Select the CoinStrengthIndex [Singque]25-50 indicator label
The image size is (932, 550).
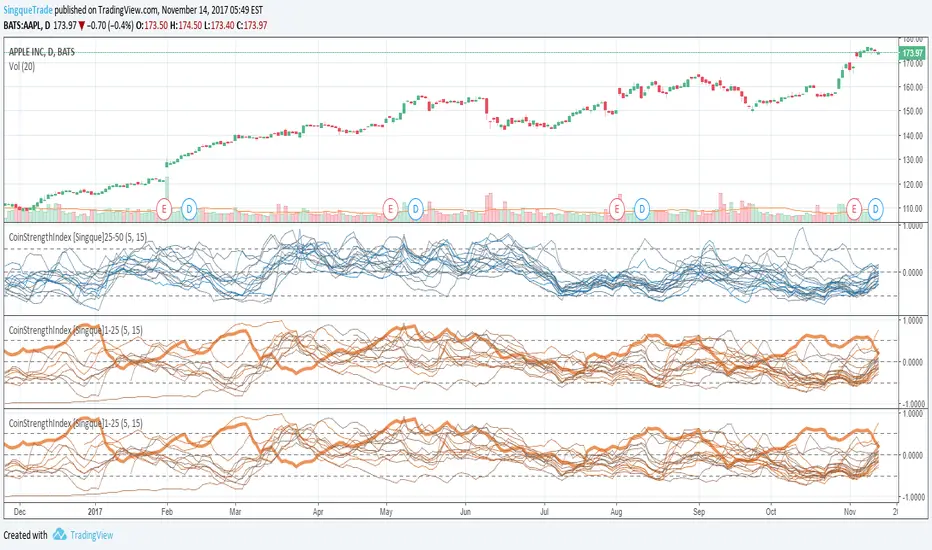pyautogui.click(x=77, y=237)
